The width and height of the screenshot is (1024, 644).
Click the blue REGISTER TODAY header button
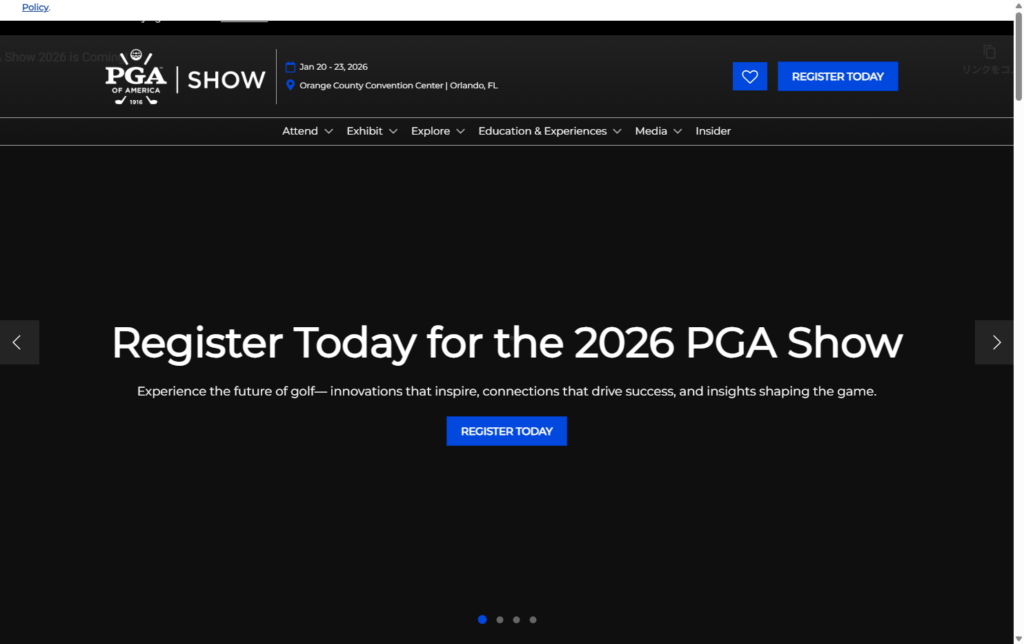tap(837, 76)
